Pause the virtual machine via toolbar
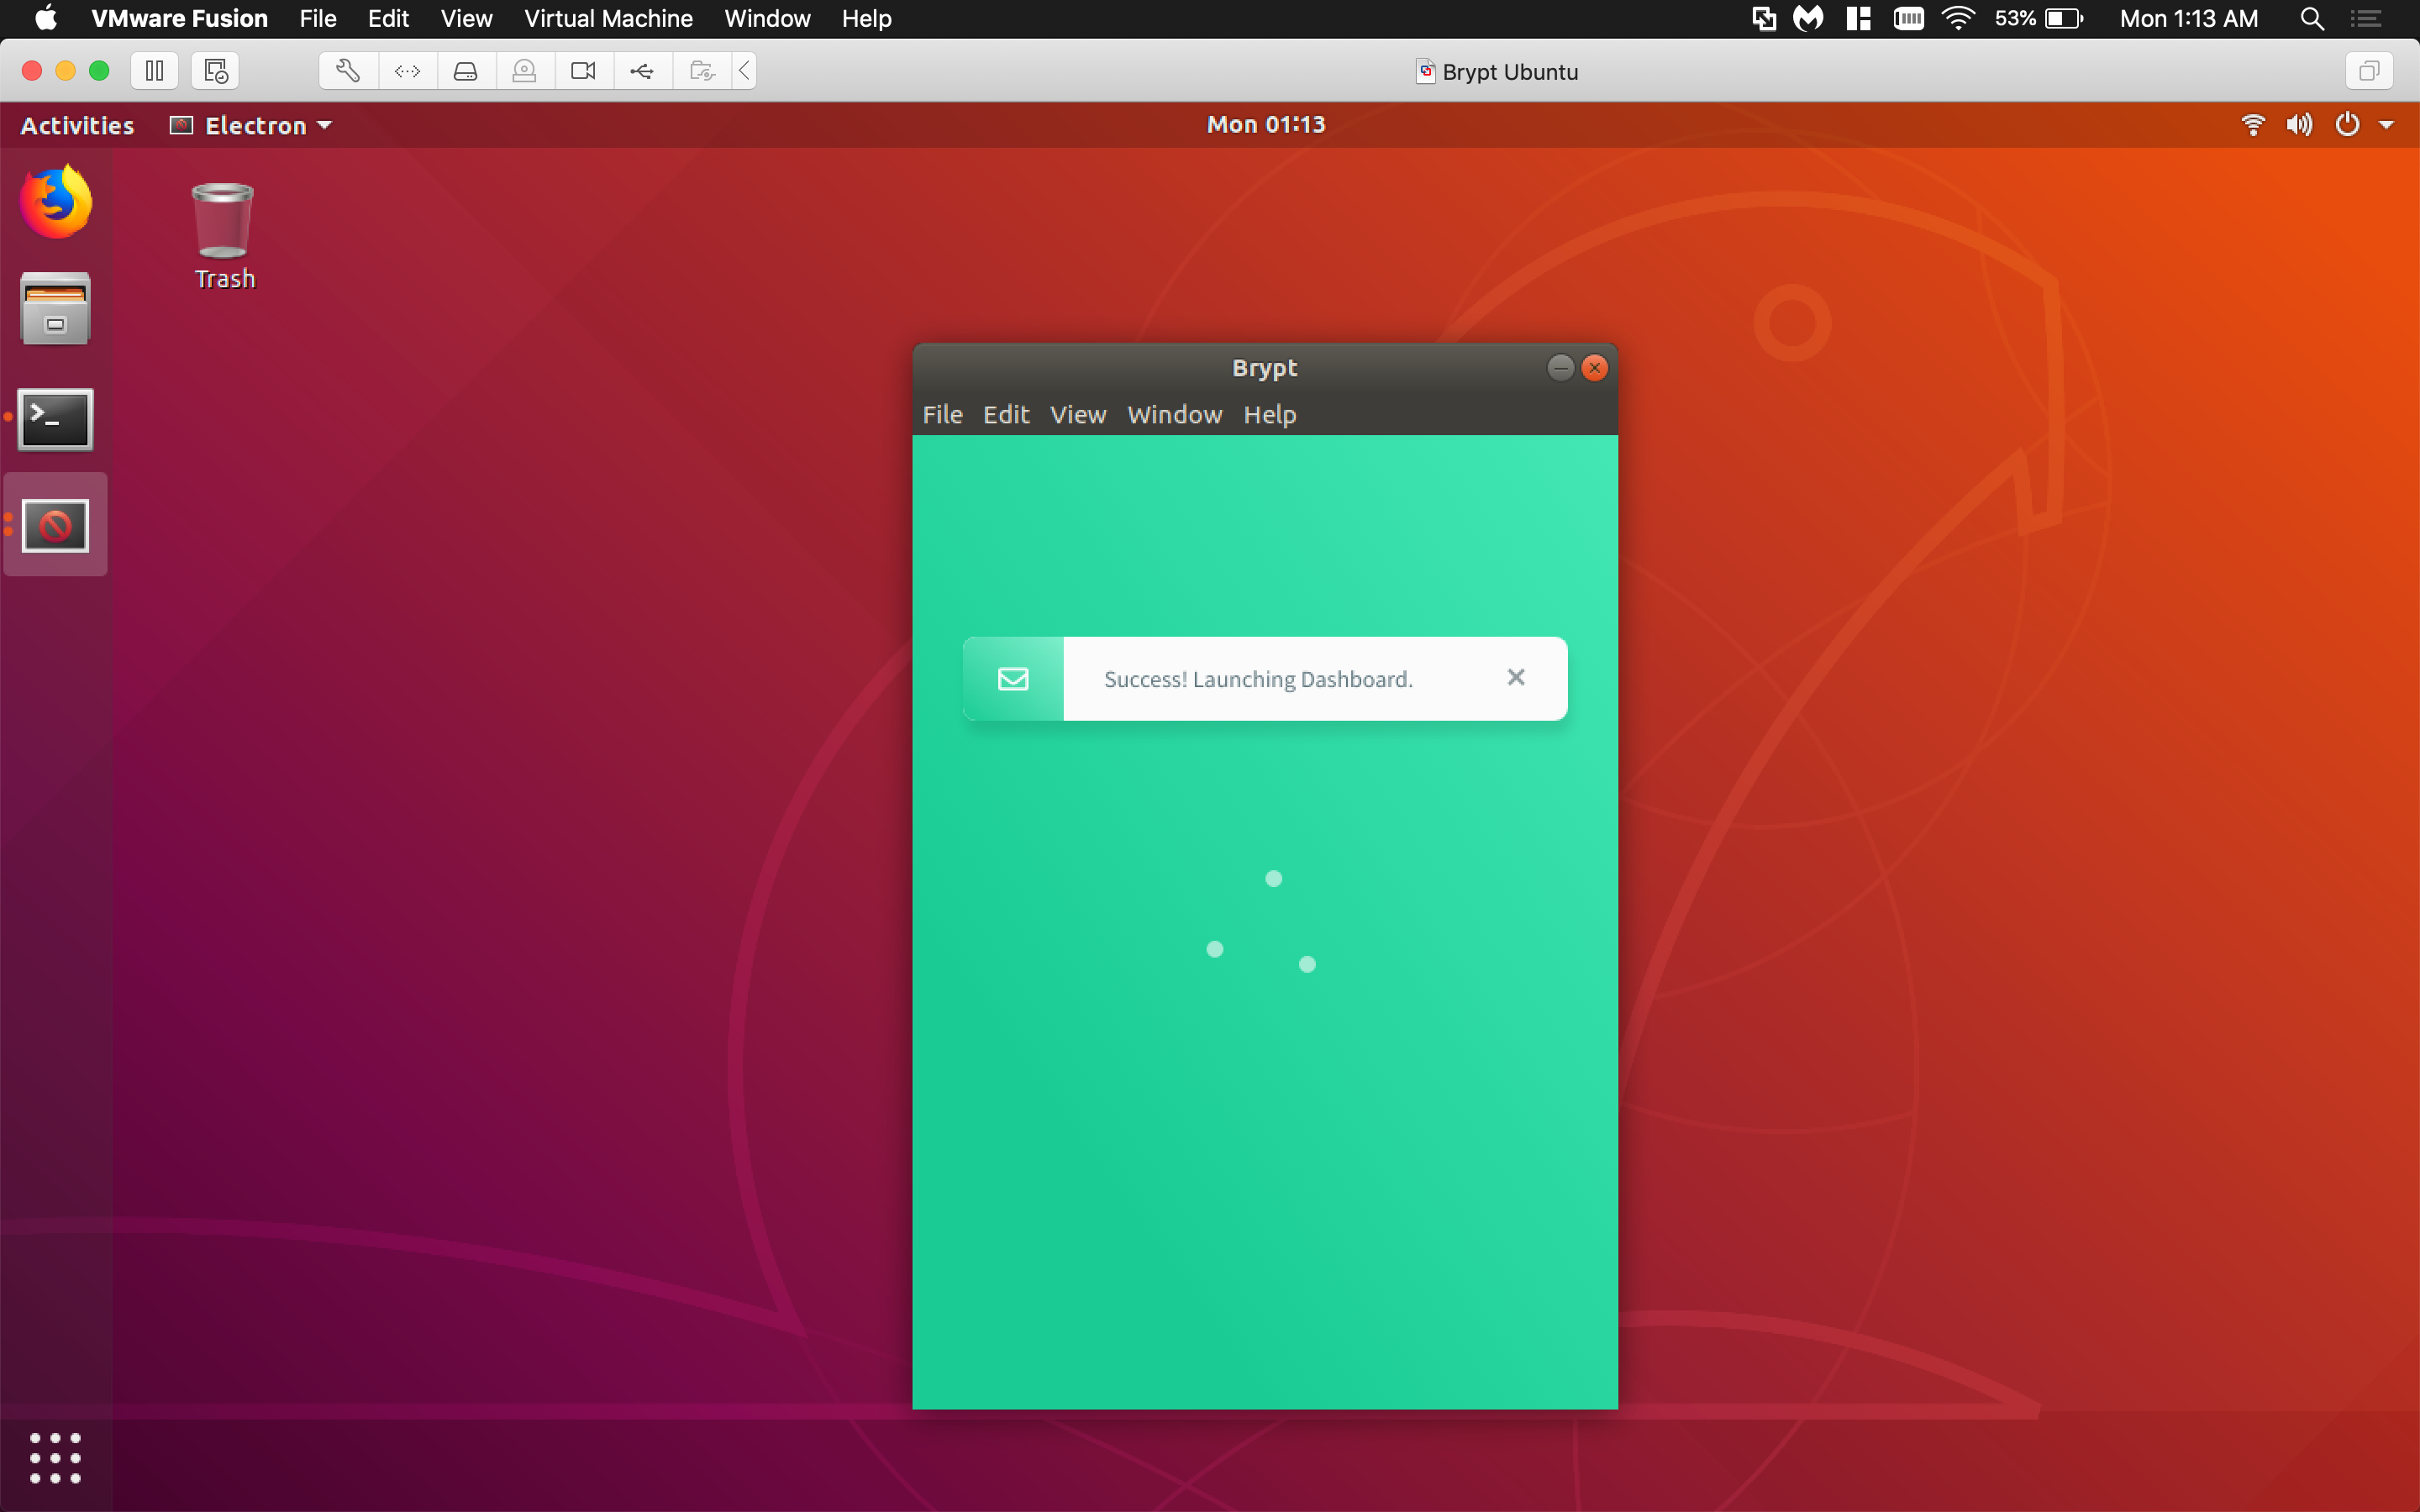2420x1512 pixels. coord(155,71)
